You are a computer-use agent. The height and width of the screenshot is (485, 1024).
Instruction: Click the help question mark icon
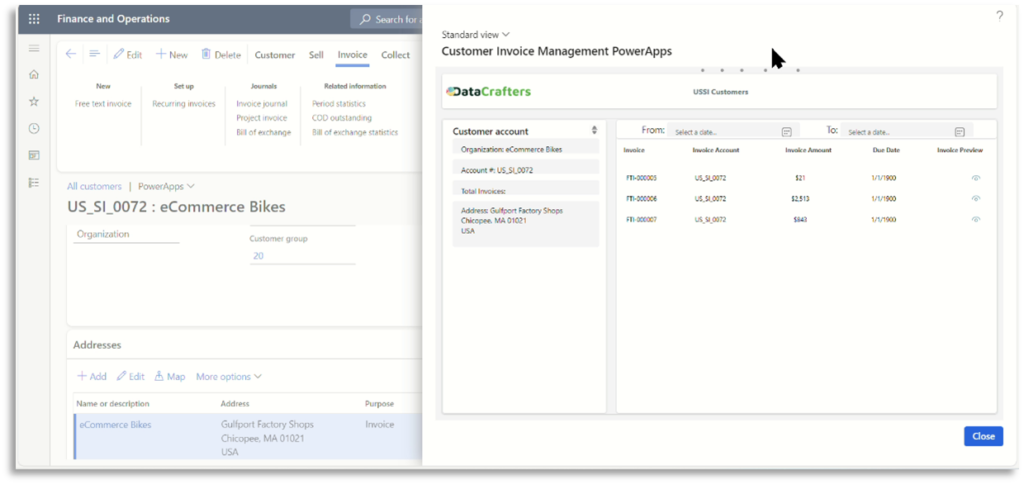[x=999, y=16]
